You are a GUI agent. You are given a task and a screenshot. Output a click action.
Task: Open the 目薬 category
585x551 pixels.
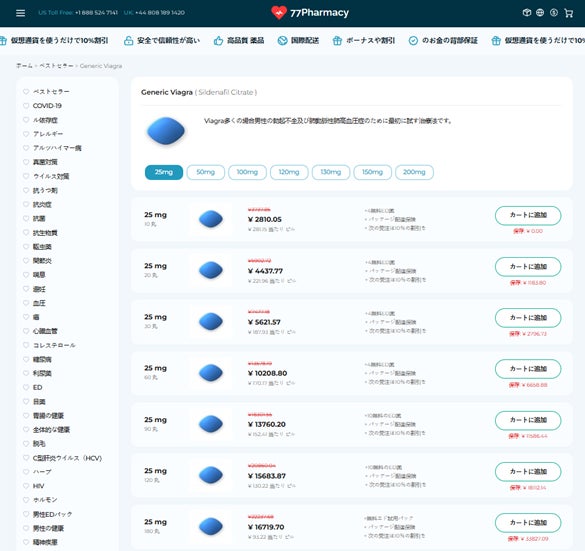pos(39,401)
